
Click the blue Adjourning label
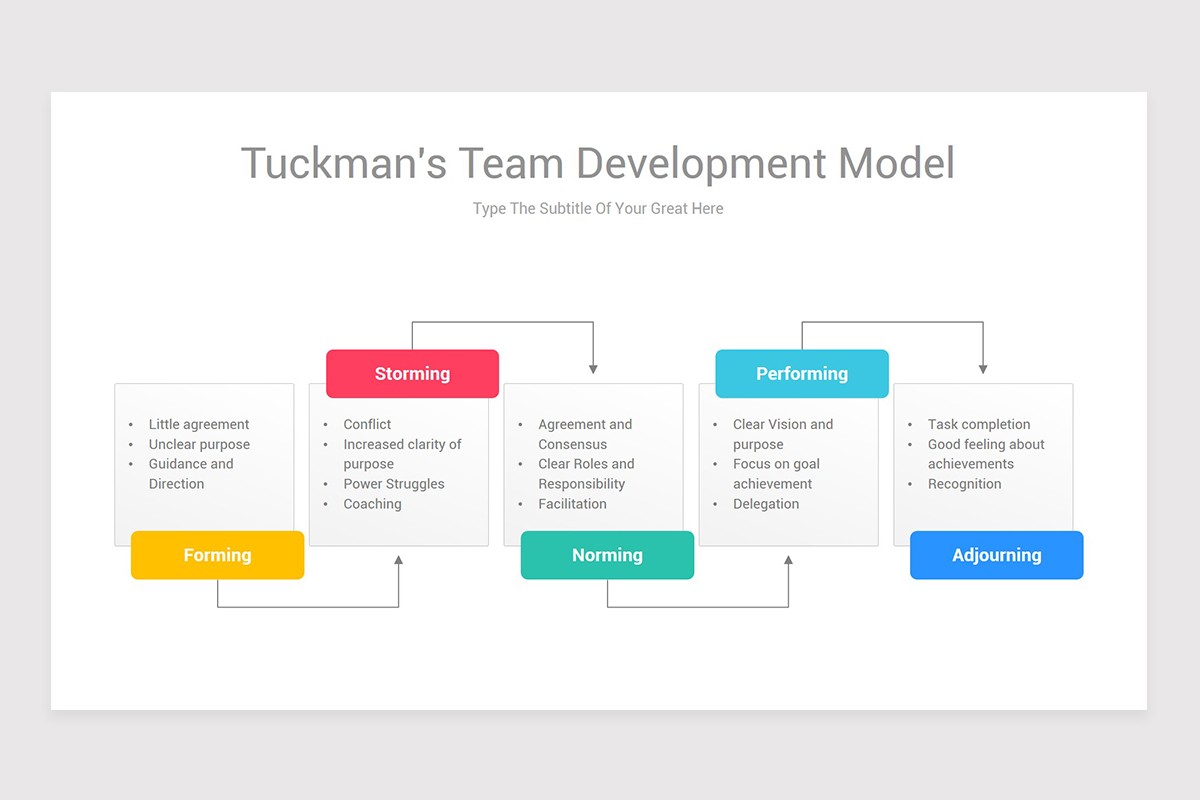tap(997, 555)
